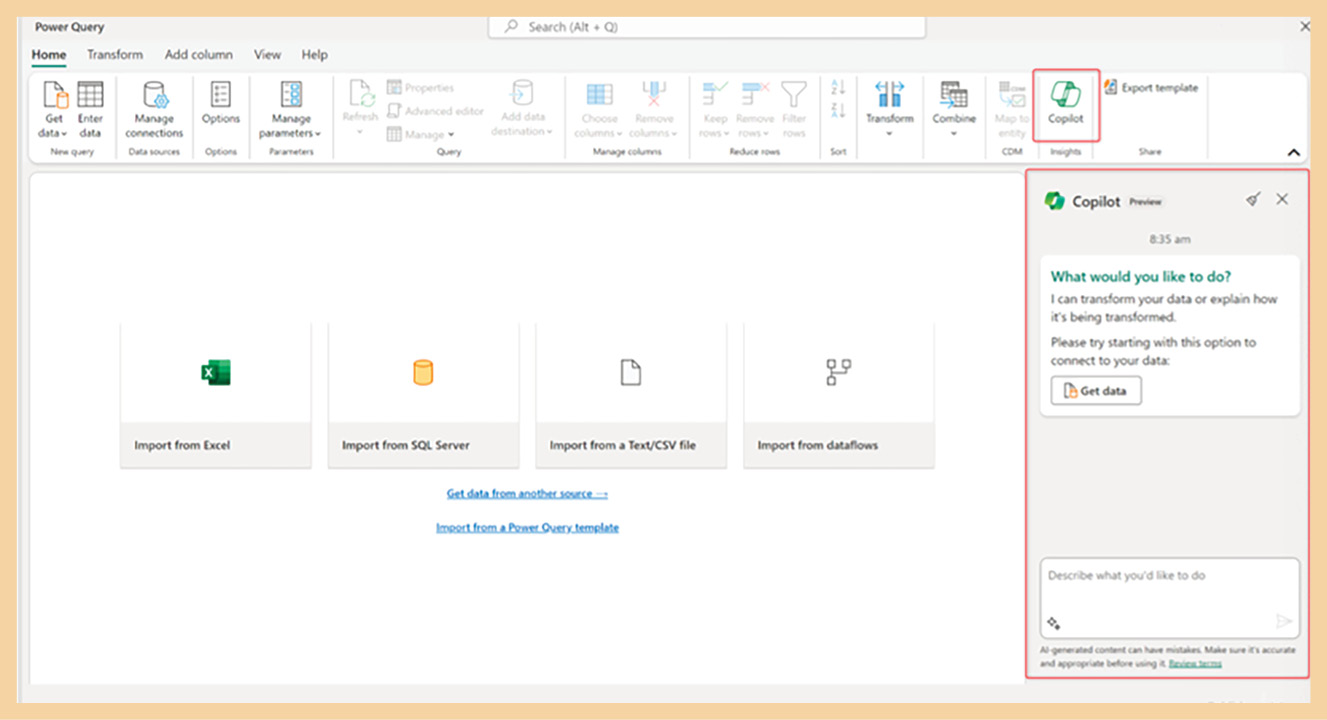1327x720 pixels.
Task: Open the Review terms link
Action: coord(1195,663)
